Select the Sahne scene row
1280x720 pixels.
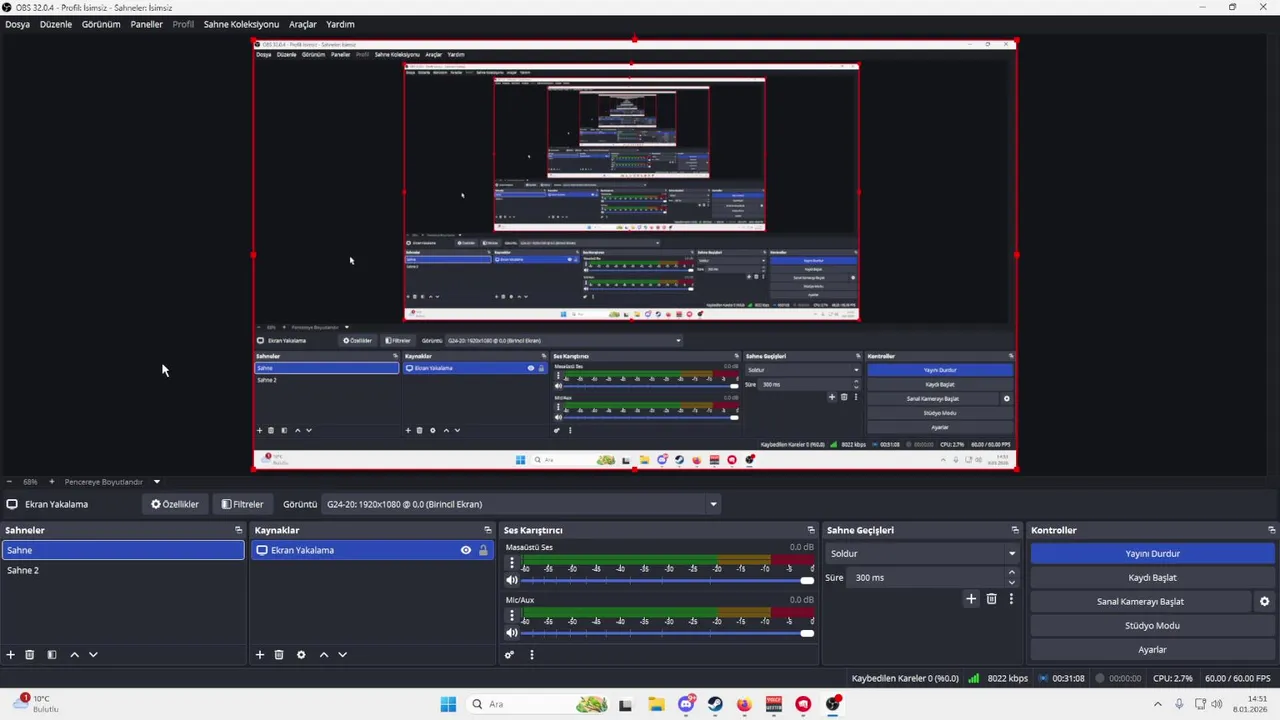123,550
